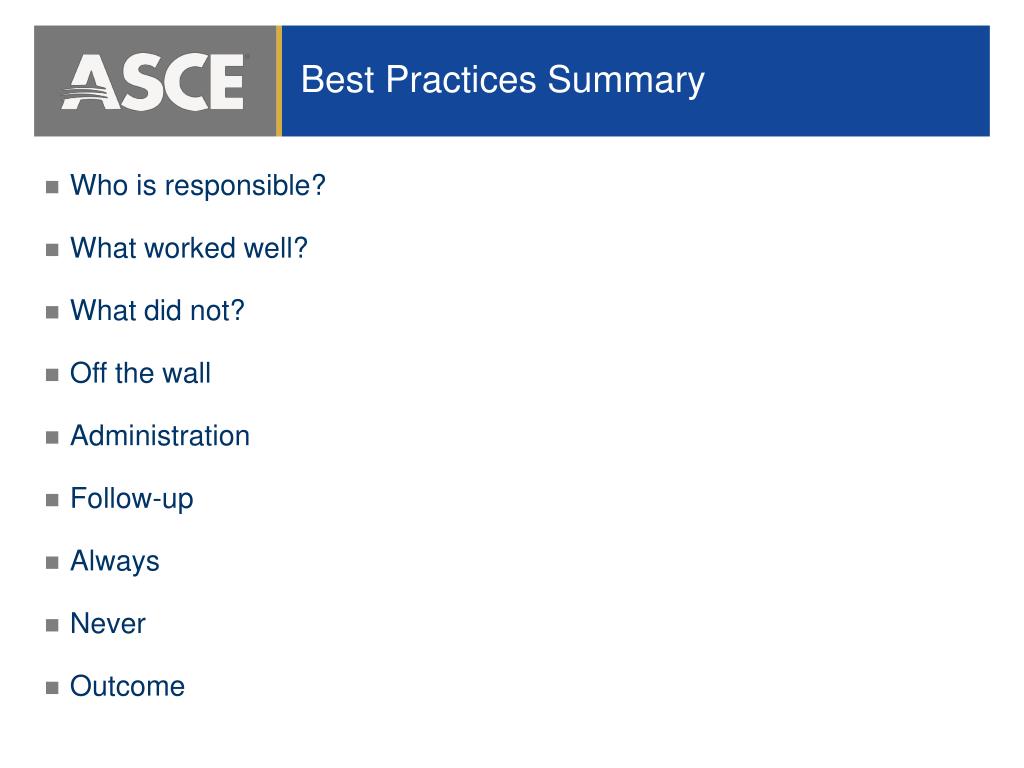Click bullet square before Who is responsible

(52, 187)
